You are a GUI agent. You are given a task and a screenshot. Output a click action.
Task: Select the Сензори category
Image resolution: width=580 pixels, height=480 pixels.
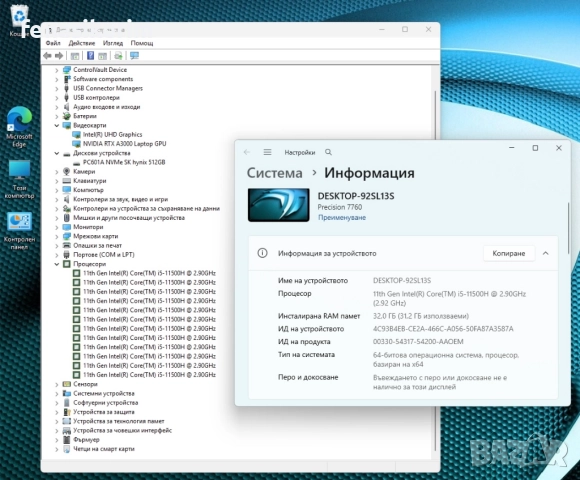85,384
